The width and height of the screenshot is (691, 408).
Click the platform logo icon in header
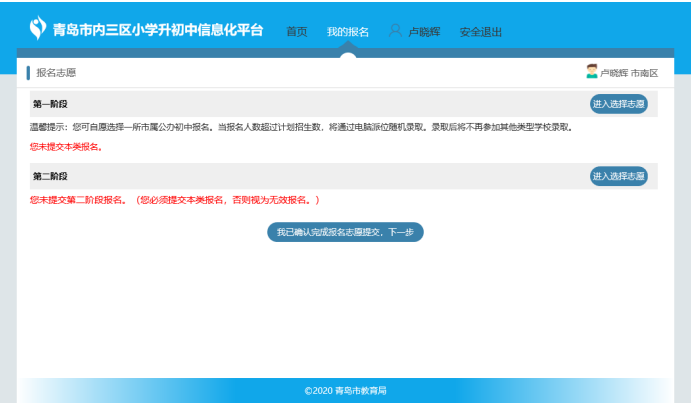[38, 29]
